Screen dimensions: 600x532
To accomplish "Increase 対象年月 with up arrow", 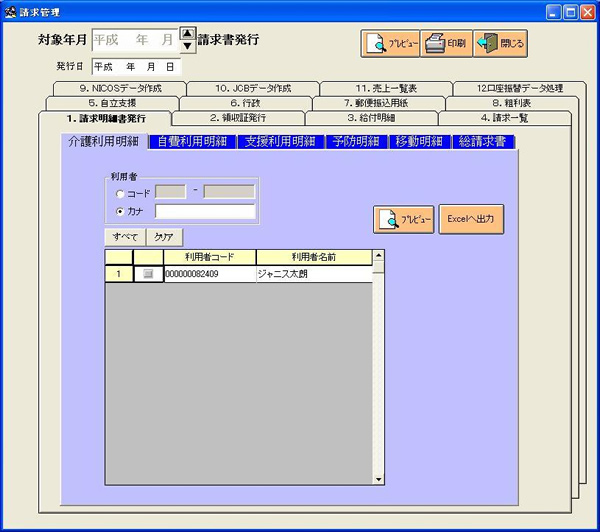I will [187, 34].
